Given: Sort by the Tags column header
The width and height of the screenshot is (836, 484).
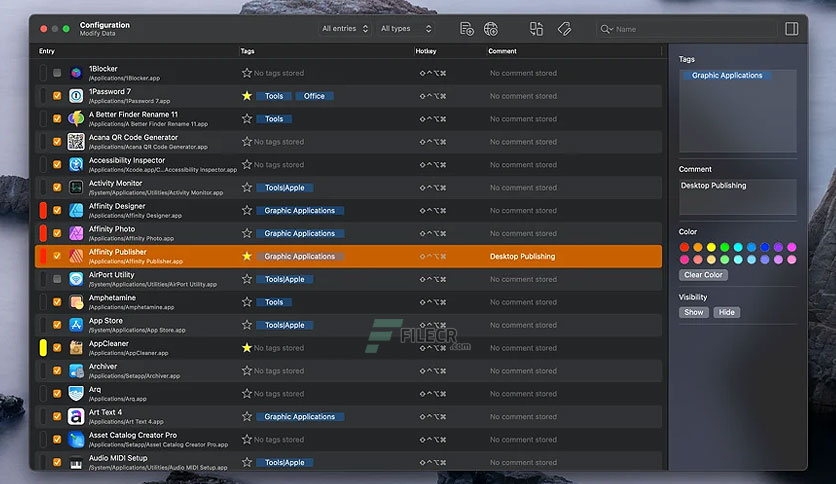Looking at the screenshot, I should click(x=247, y=51).
